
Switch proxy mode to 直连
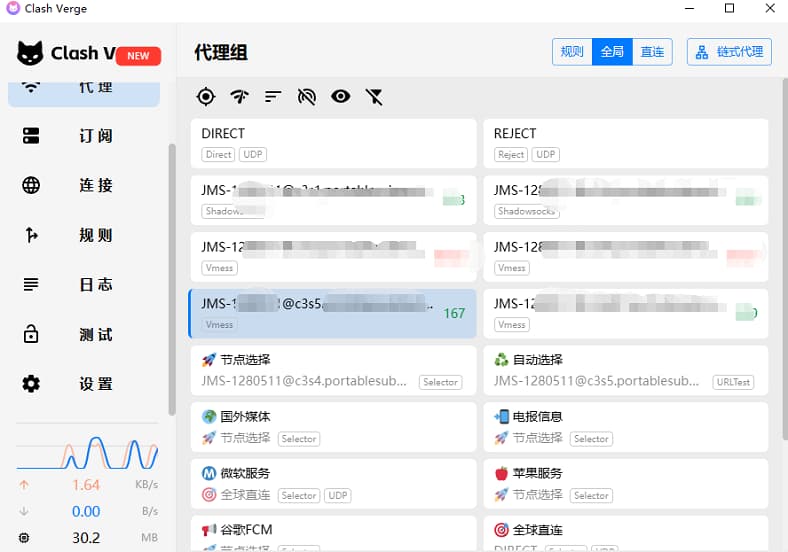(652, 52)
